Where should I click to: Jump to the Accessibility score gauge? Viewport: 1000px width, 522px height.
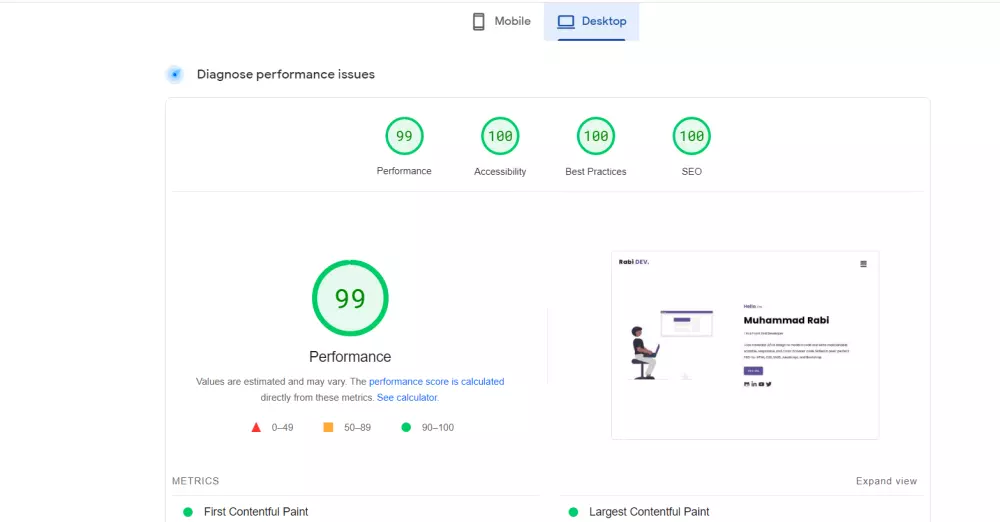click(x=500, y=137)
